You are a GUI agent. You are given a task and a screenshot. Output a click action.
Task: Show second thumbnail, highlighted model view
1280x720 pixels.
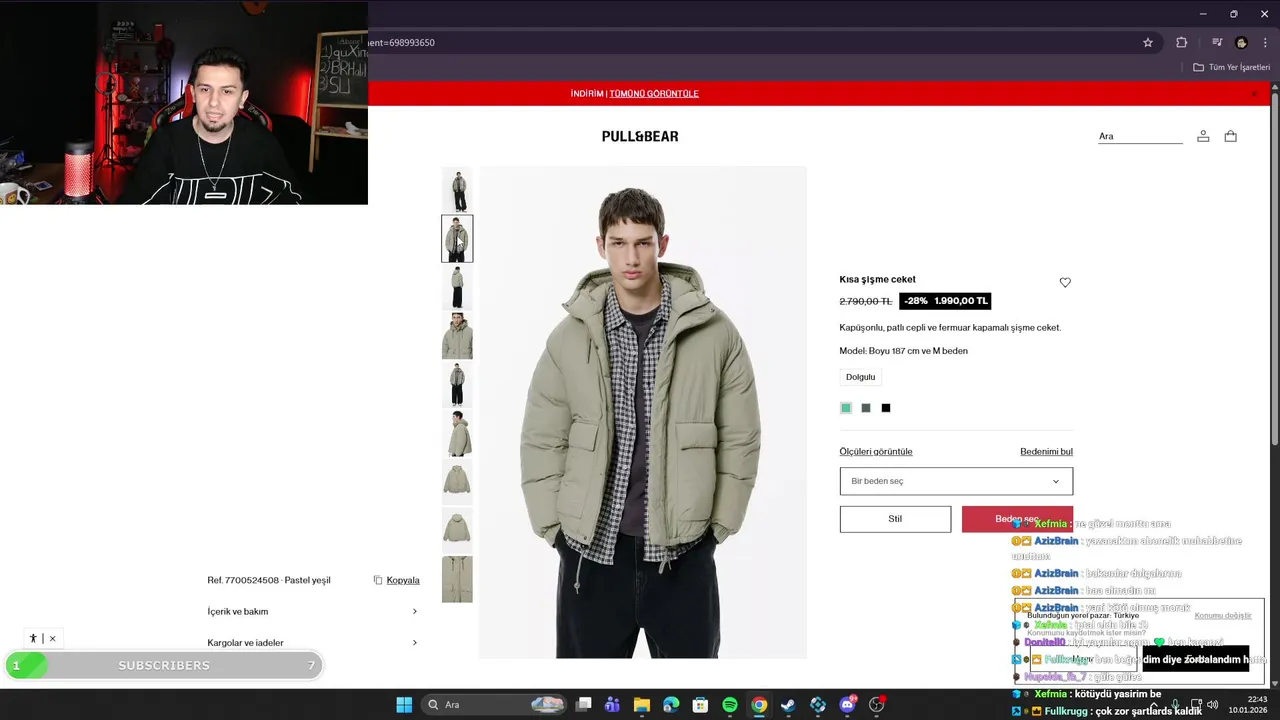pos(457,239)
